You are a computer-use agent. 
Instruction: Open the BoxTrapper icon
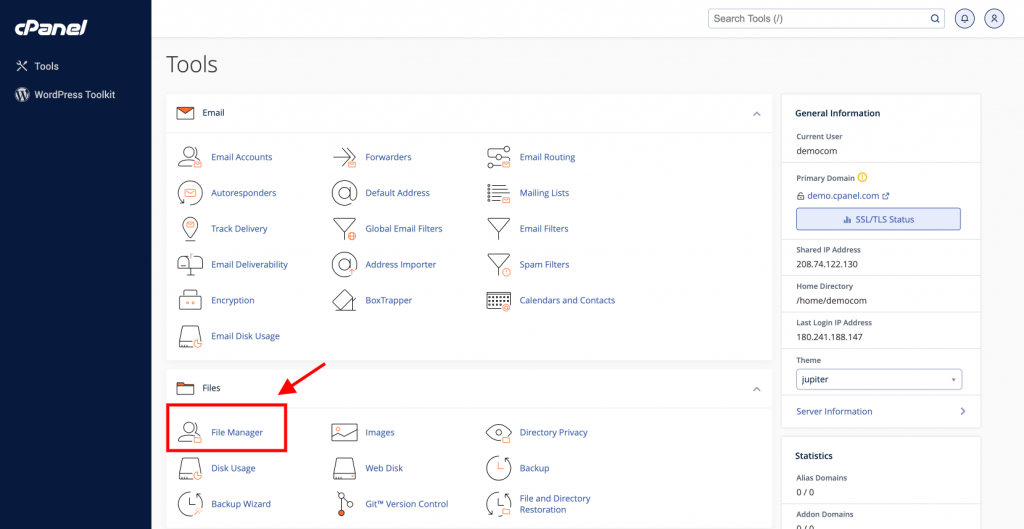pos(345,300)
